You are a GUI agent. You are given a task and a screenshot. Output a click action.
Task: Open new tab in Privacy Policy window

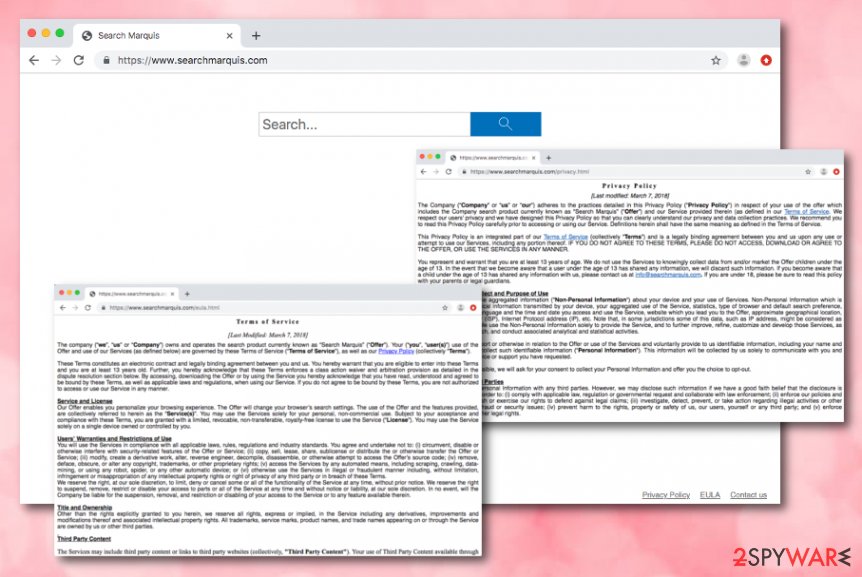pos(548,158)
